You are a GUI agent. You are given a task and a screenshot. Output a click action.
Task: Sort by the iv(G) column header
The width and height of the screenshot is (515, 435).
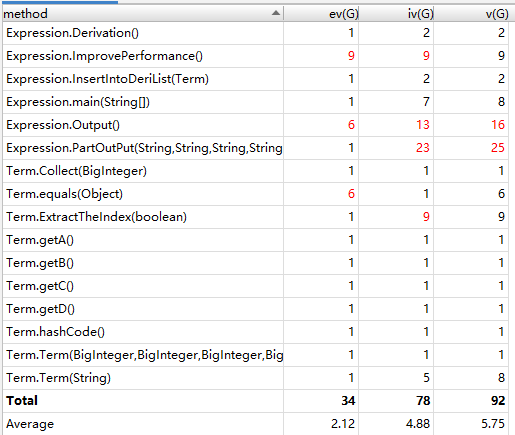[396, 14]
